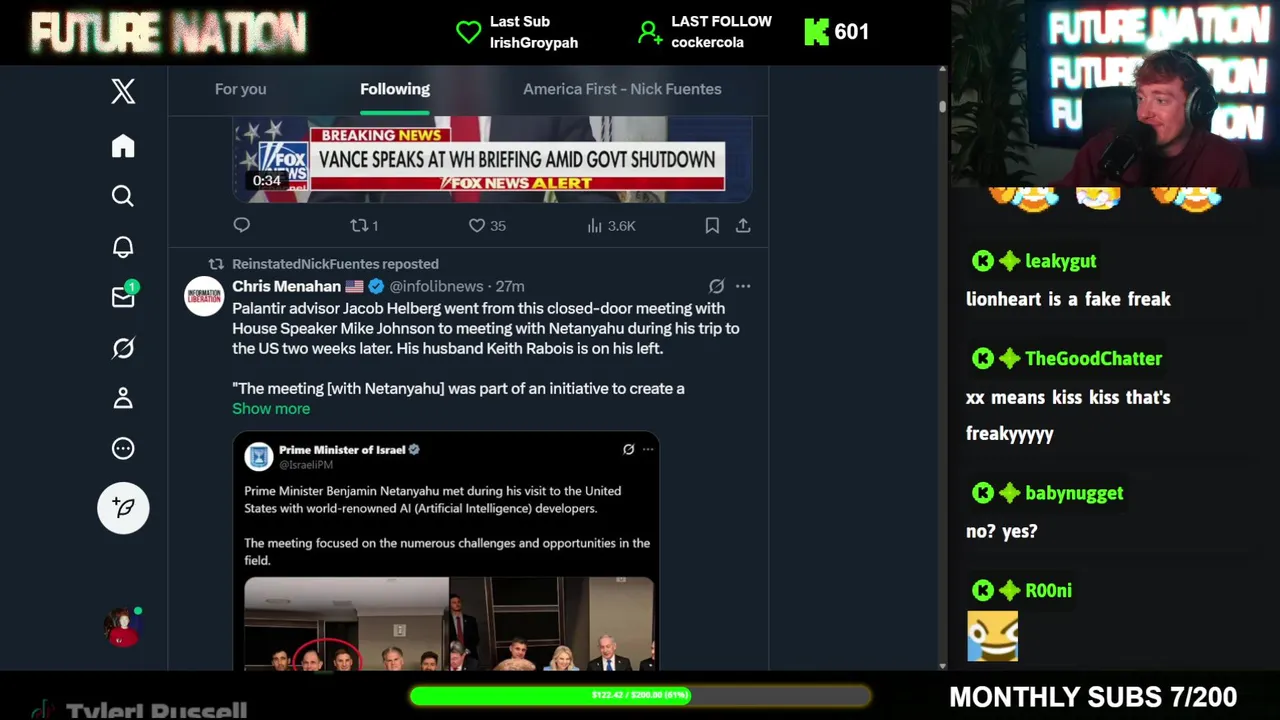
Task: Switch to the For you tab
Action: coord(240,89)
